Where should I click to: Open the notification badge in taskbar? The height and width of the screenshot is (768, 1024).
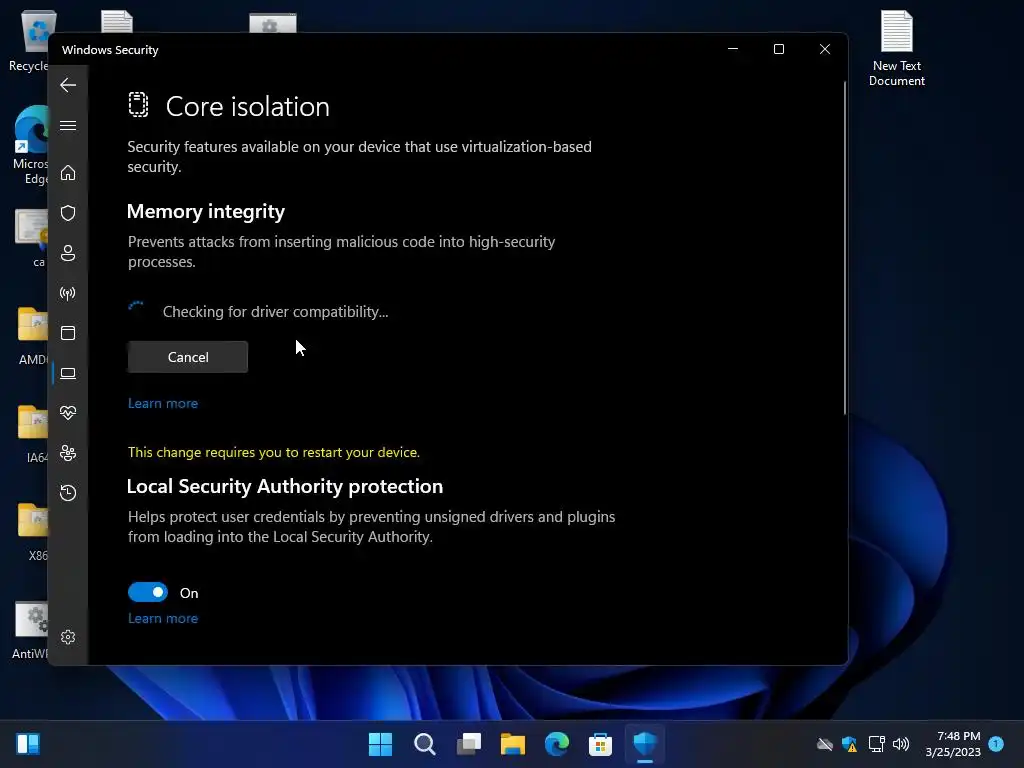pyautogui.click(x=996, y=744)
